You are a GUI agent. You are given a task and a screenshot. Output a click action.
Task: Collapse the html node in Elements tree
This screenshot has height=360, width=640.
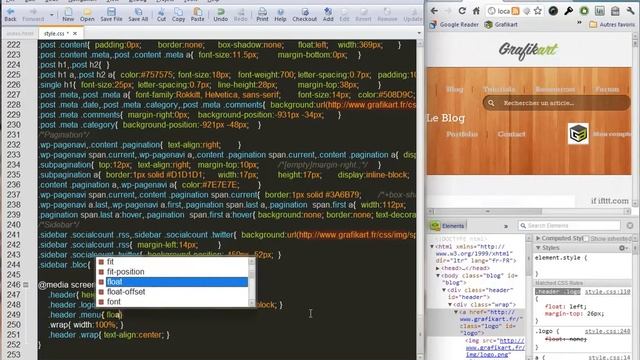point(432,247)
